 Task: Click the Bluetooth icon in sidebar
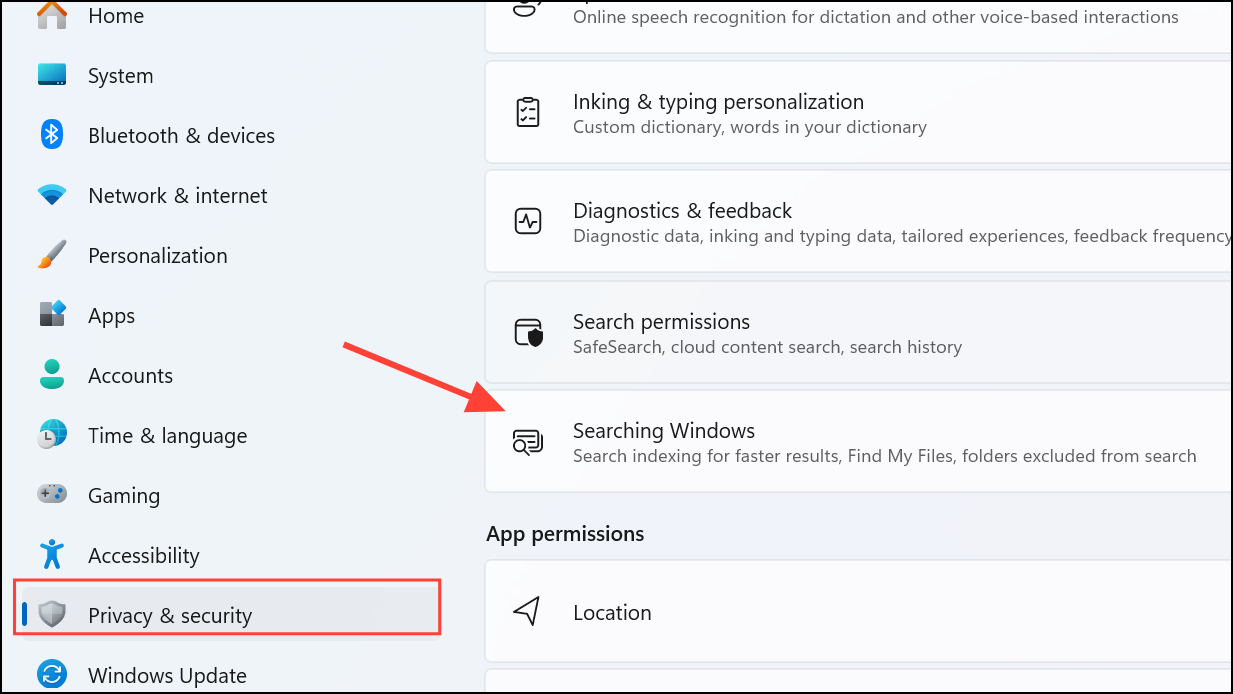(52, 135)
